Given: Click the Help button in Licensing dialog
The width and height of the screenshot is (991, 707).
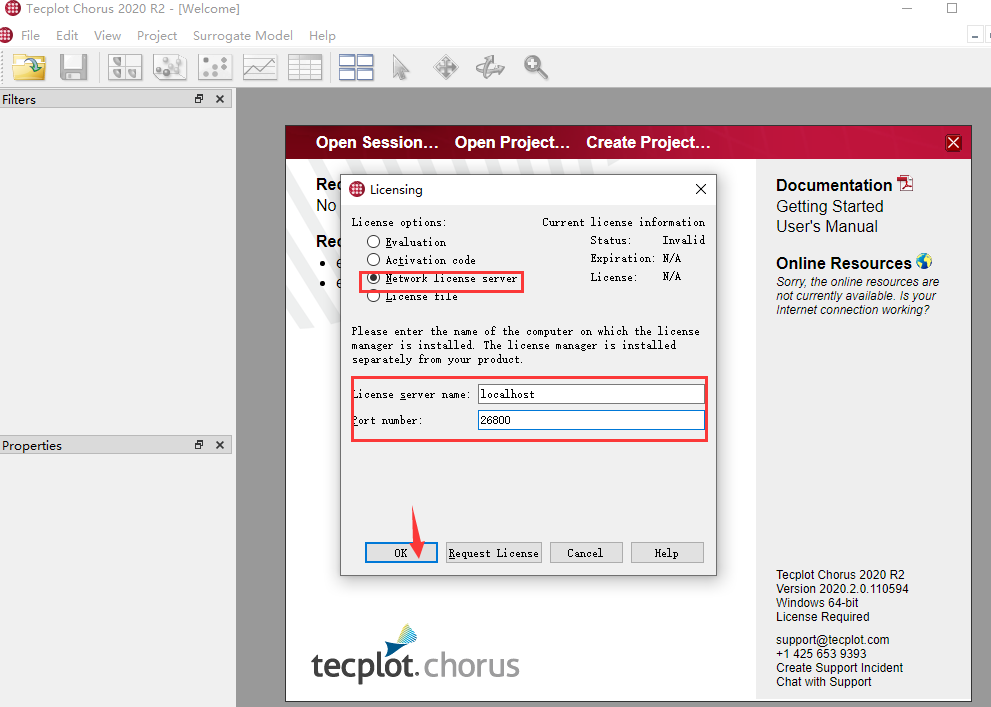Looking at the screenshot, I should [x=667, y=553].
